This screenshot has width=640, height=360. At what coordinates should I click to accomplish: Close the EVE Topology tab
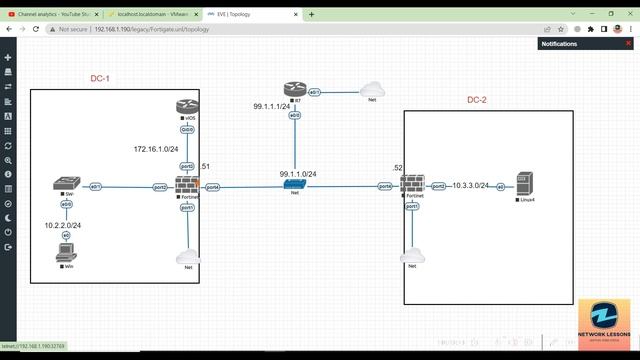[296, 14]
